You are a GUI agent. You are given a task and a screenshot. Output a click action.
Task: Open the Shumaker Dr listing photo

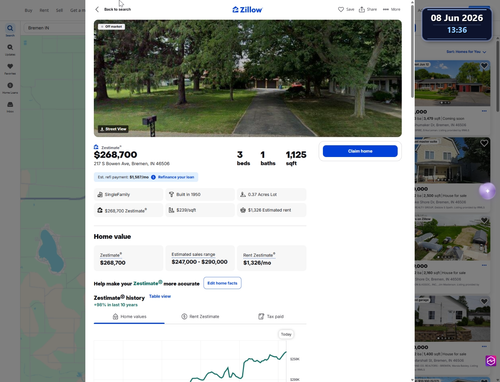point(452,83)
